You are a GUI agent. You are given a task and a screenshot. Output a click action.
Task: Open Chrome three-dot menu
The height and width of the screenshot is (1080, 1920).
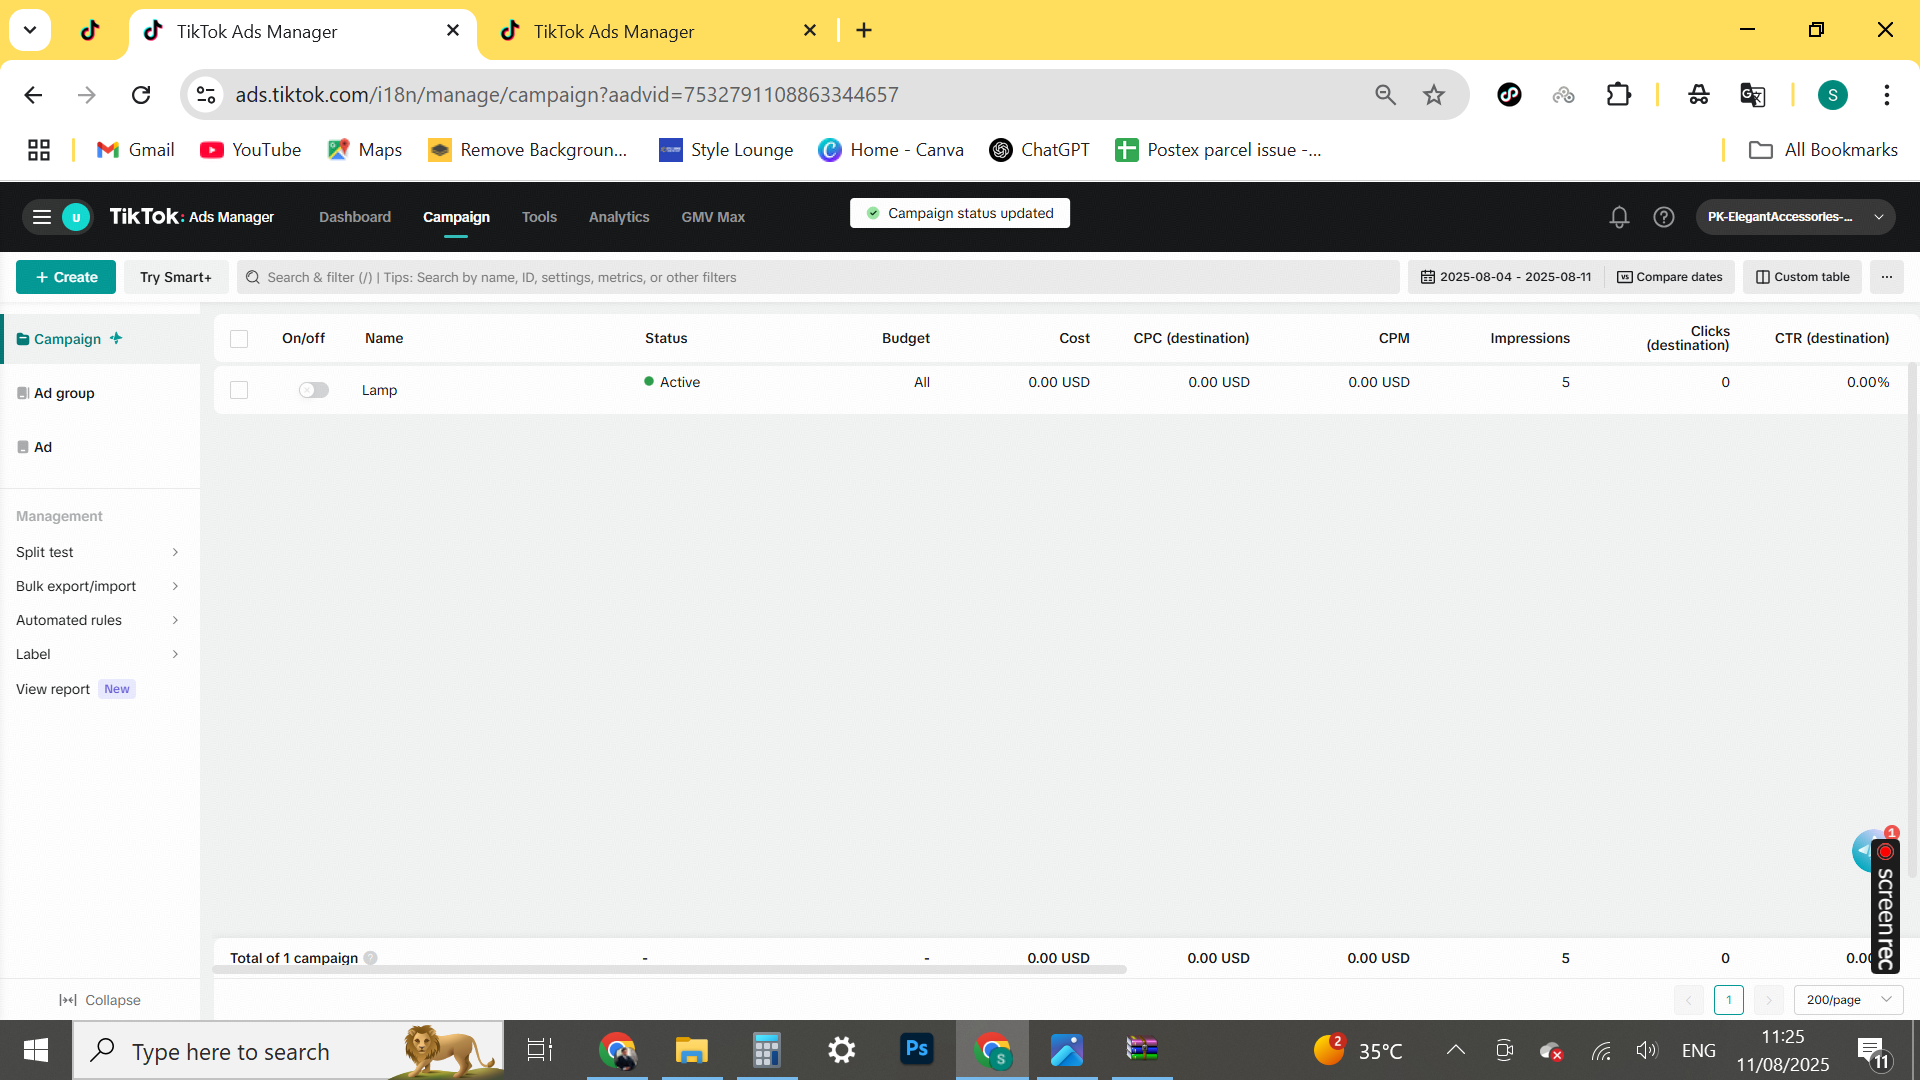pyautogui.click(x=1886, y=95)
